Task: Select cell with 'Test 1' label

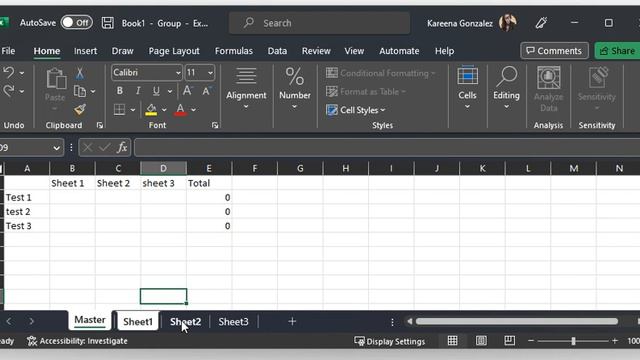Action: pyautogui.click(x=27, y=198)
